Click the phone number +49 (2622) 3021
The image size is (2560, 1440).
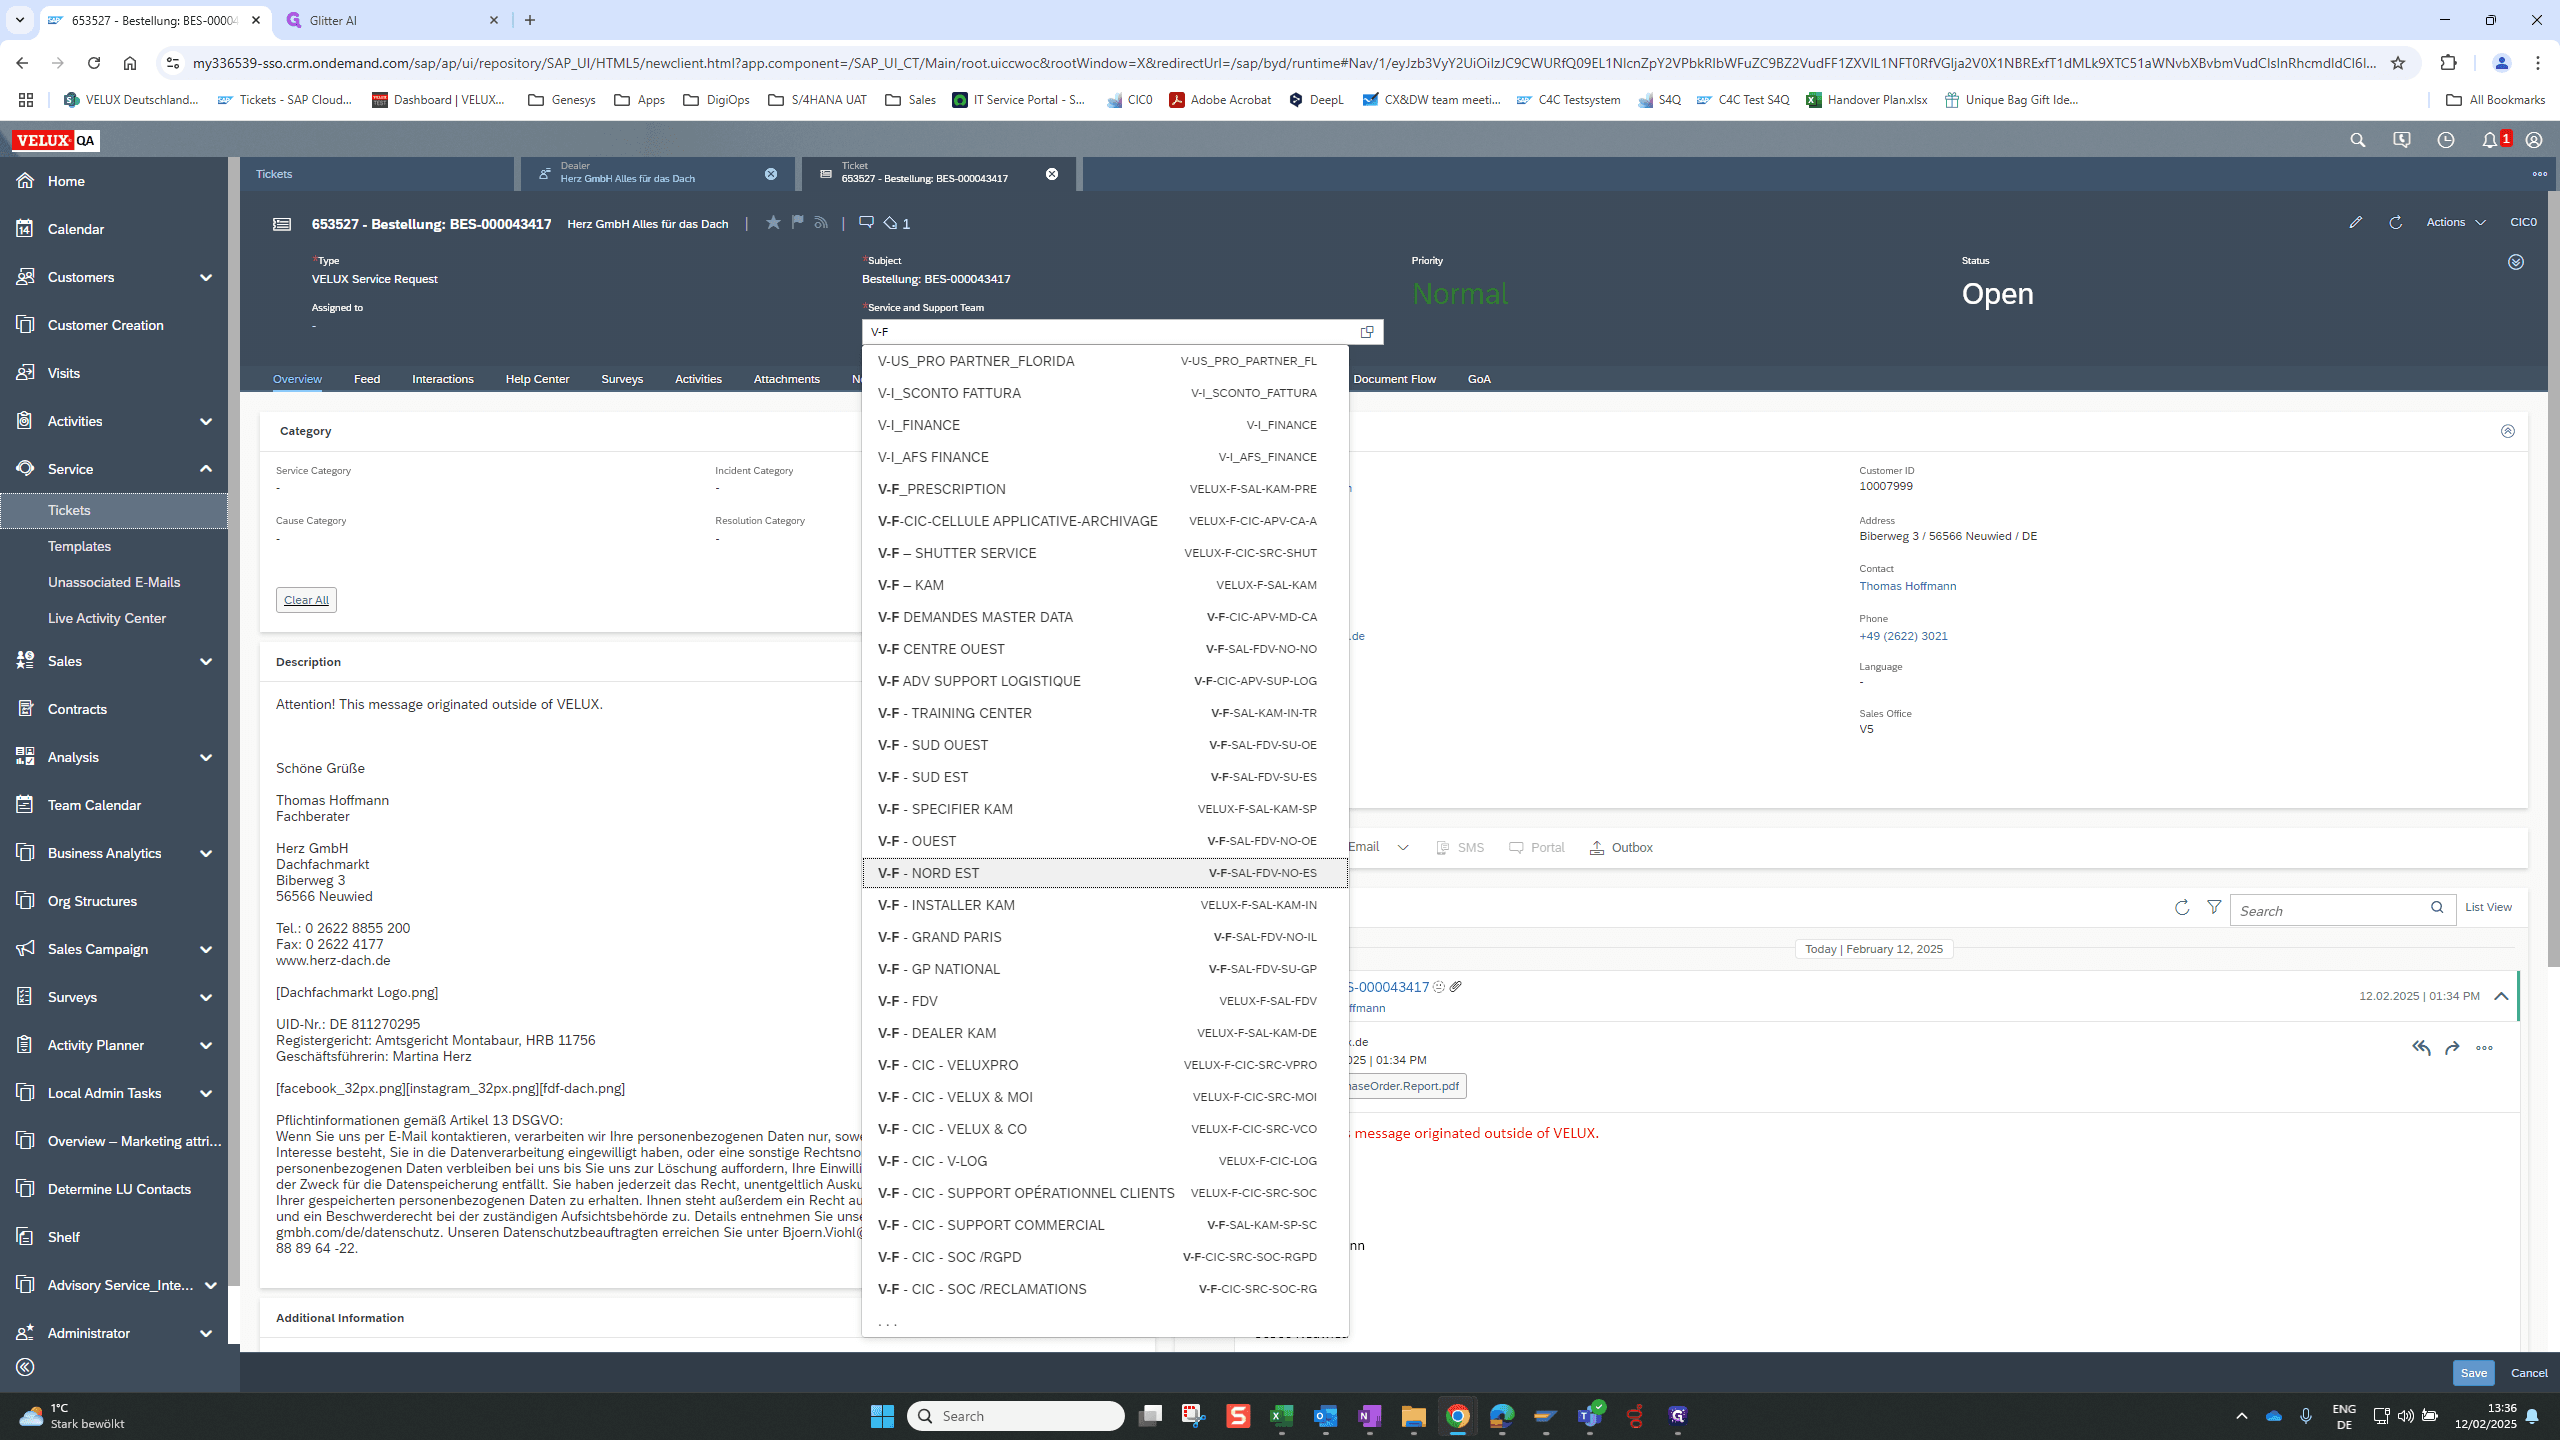[x=1903, y=636]
